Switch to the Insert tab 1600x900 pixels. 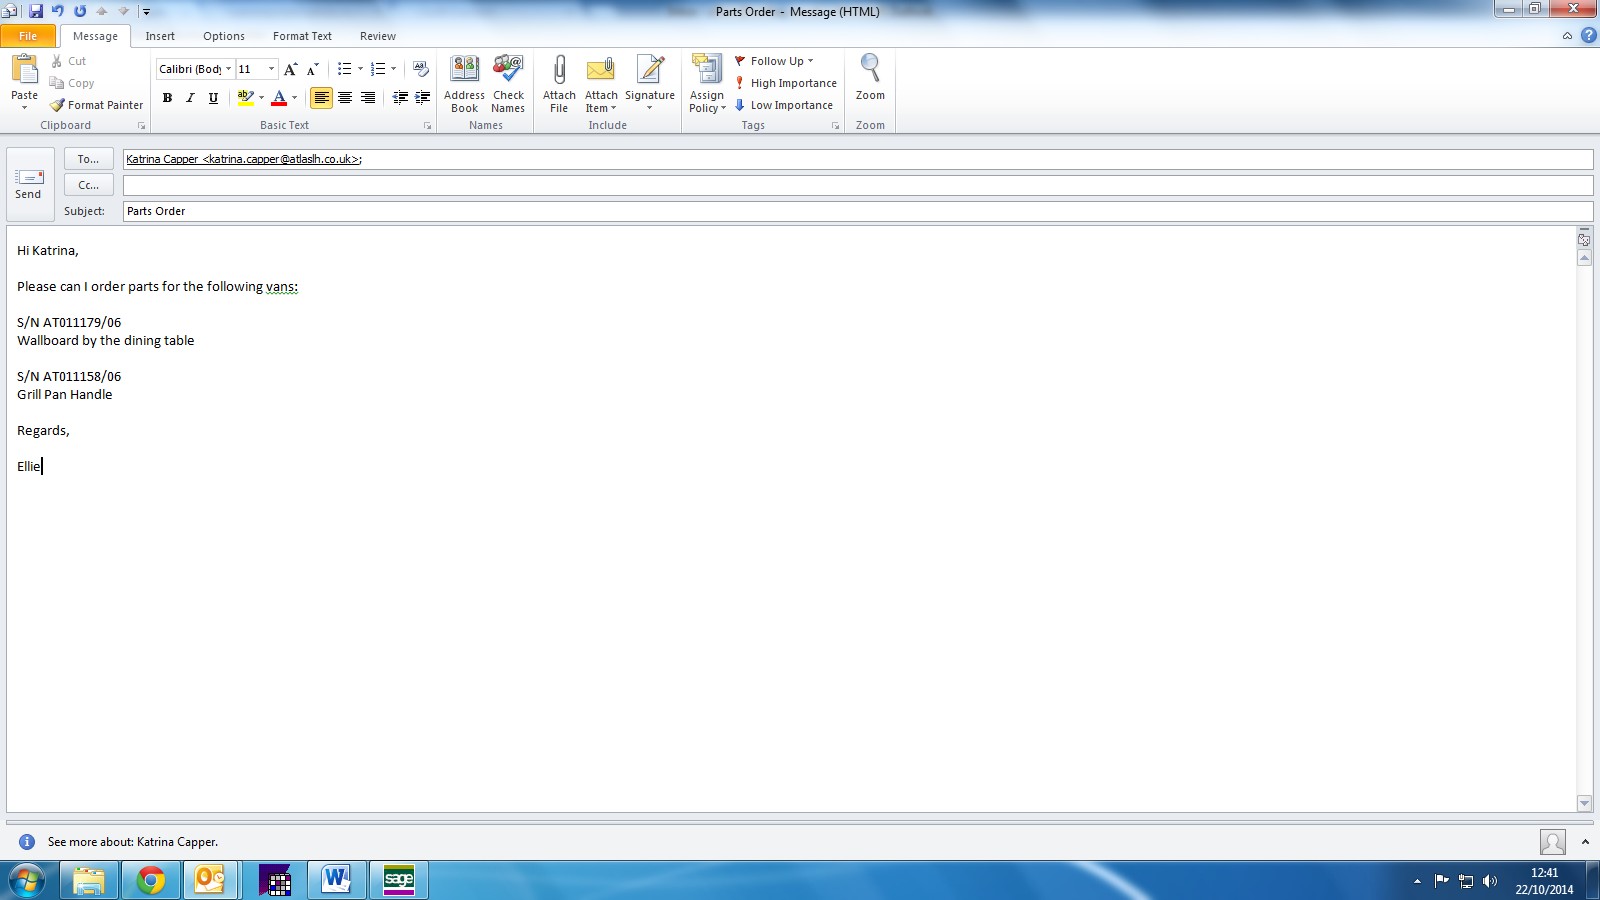pos(160,36)
